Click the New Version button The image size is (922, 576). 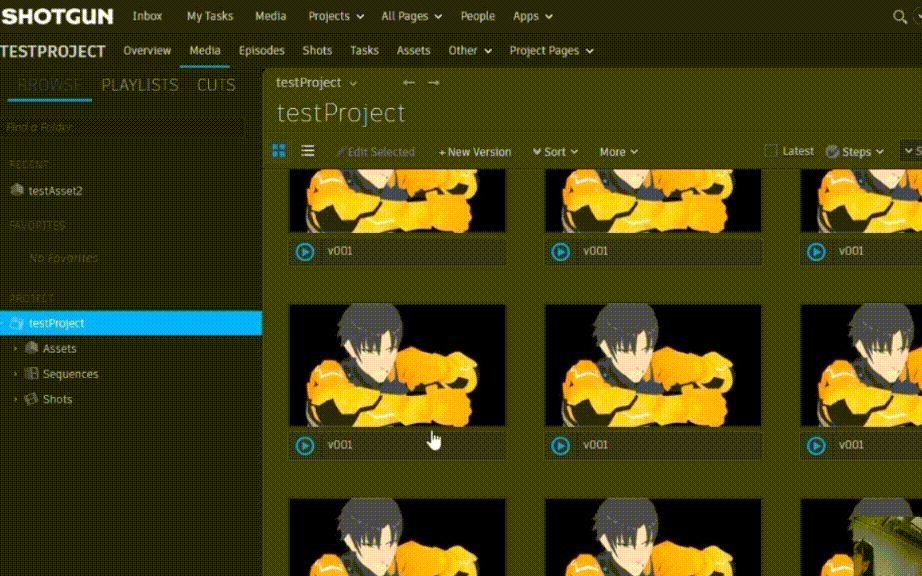click(x=475, y=152)
